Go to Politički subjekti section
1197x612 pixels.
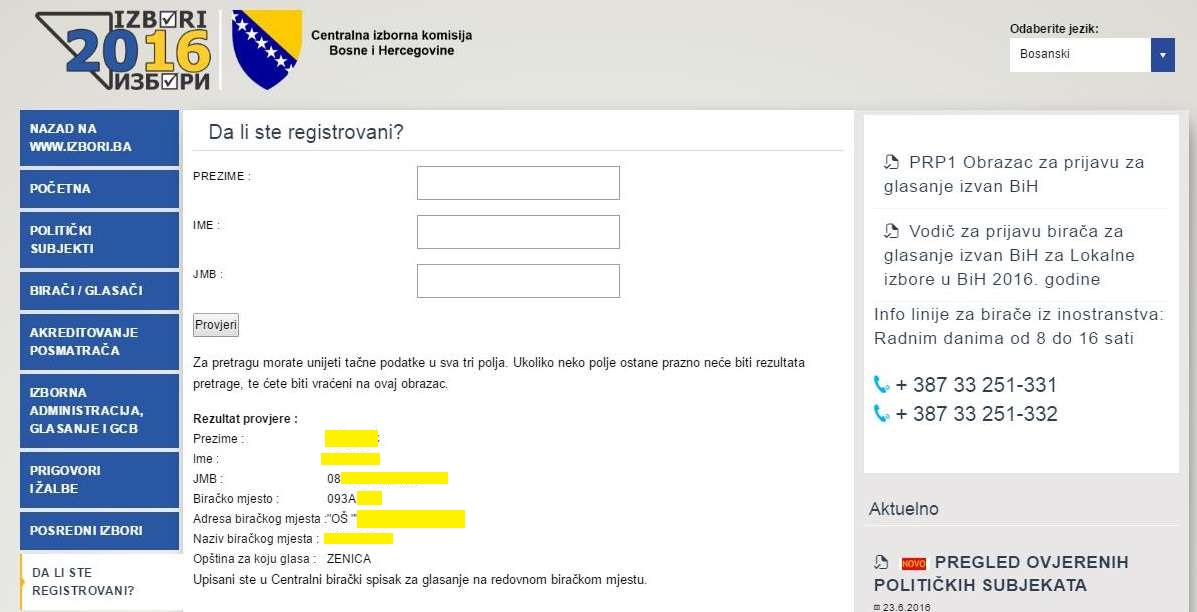(x=99, y=239)
